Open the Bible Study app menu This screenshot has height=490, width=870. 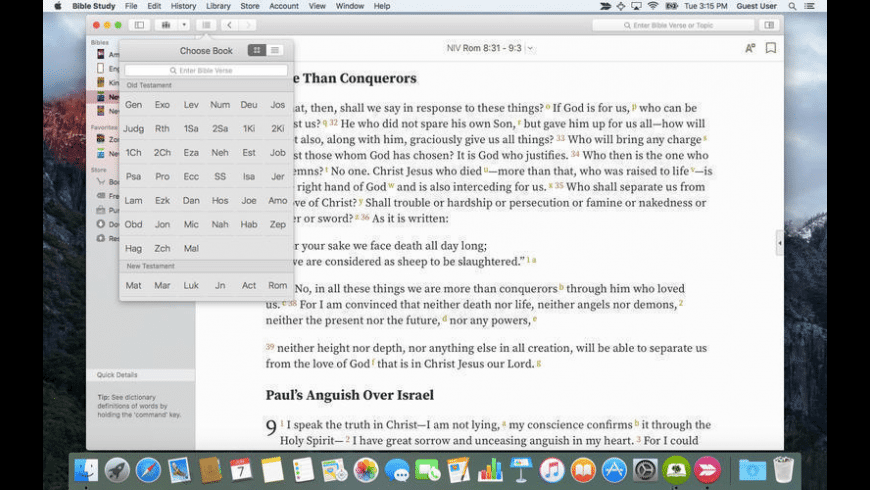(93, 6)
